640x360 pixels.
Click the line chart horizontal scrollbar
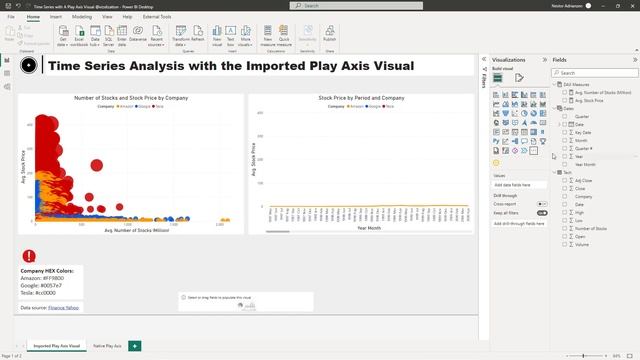(x=278, y=231)
